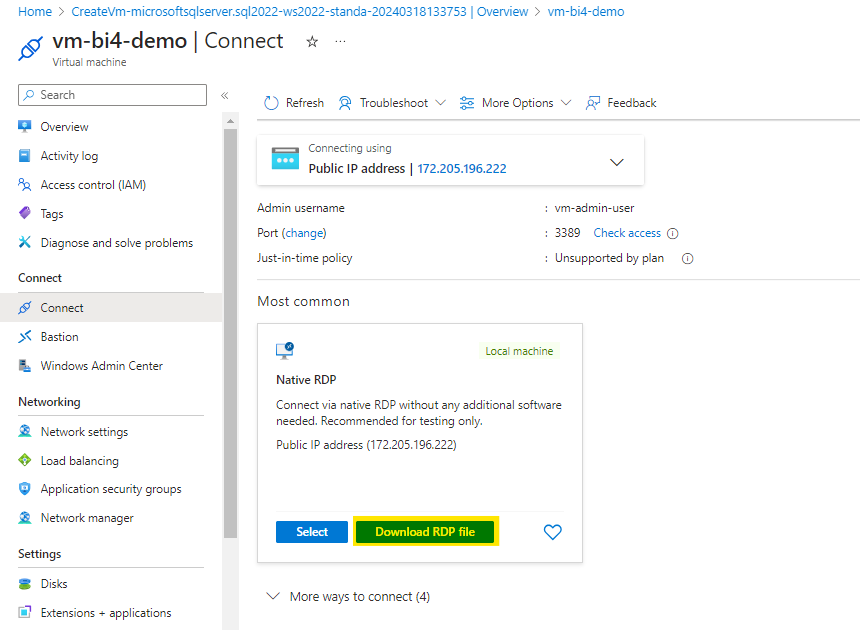Click the Home breadcrumb link
The image size is (860, 630).
coord(35,12)
